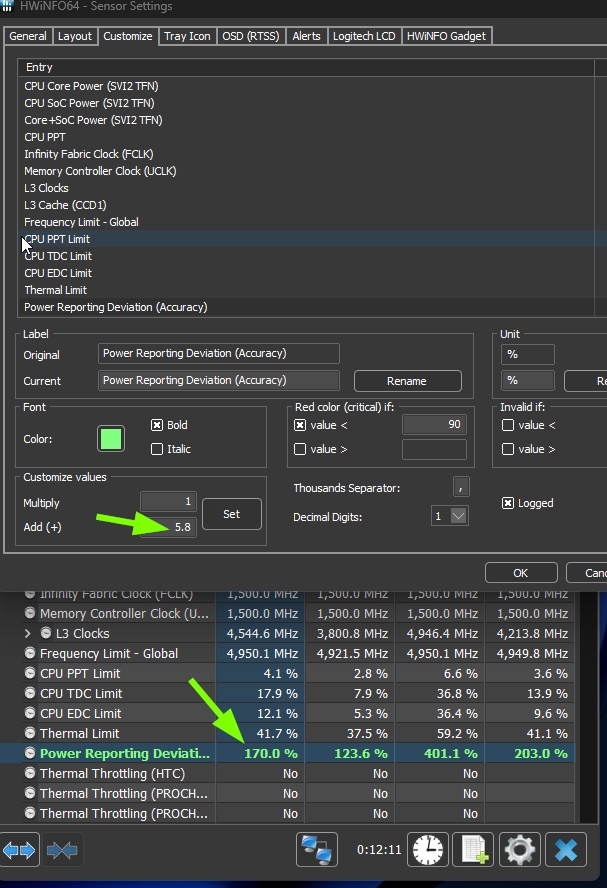
Task: Click the HWiNFO64 title bar app icon
Action: click(x=7, y=6)
